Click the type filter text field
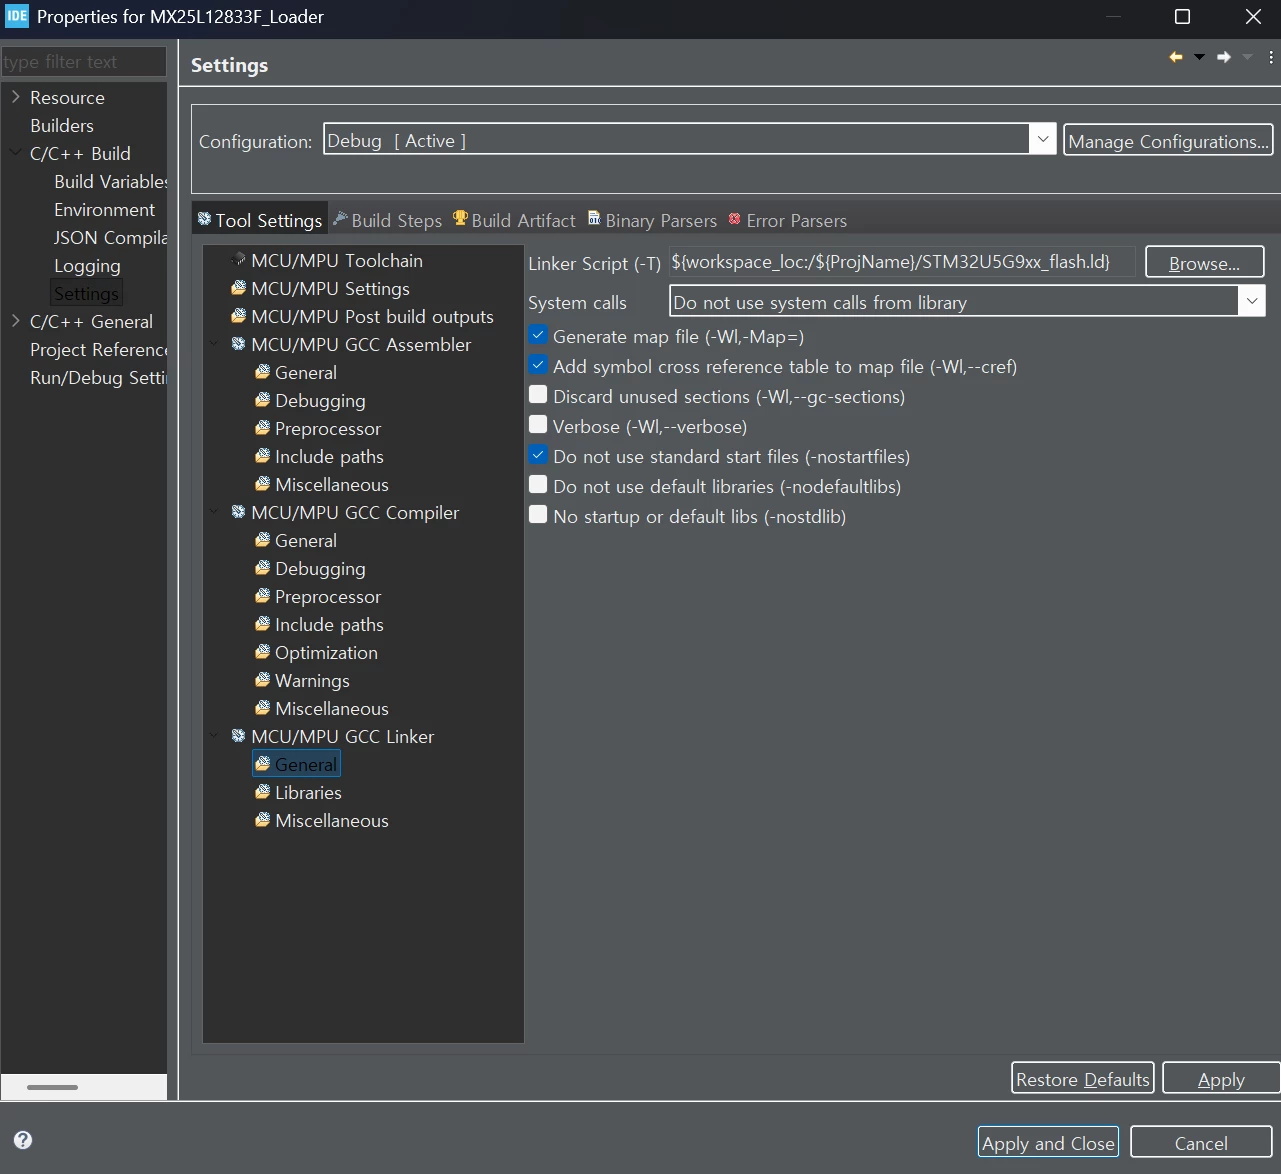 click(84, 61)
